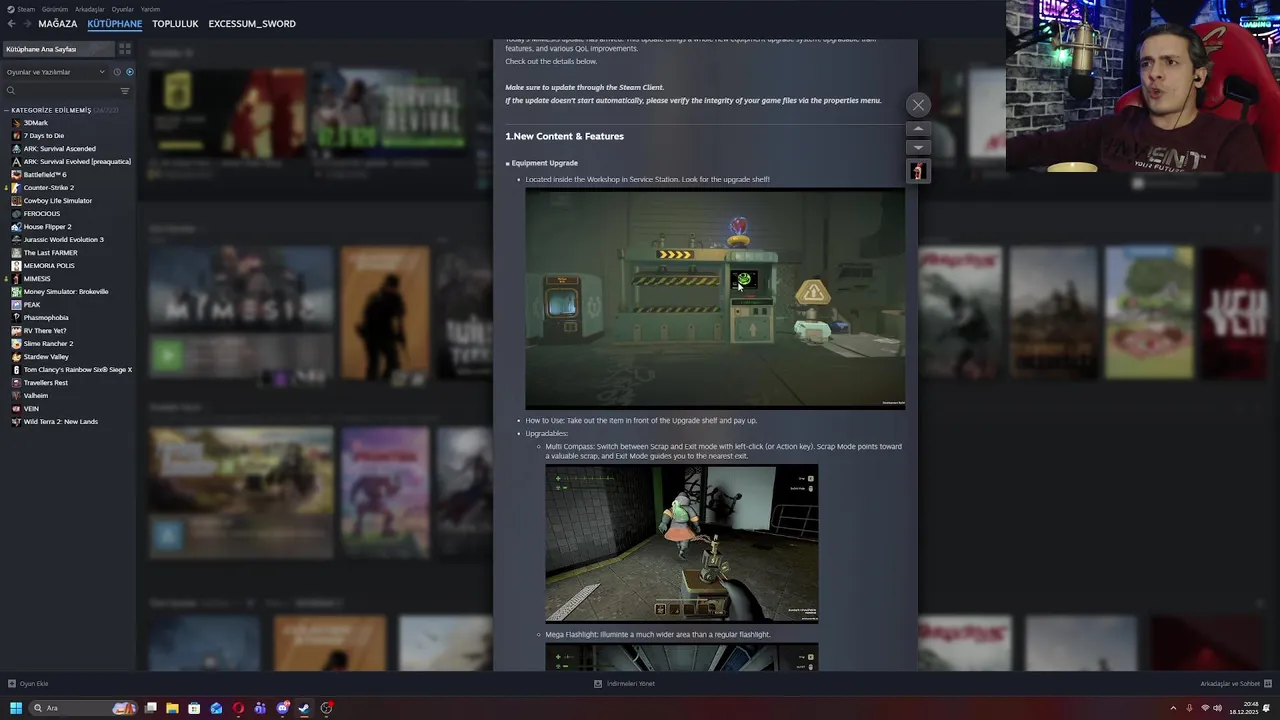Open Discord from the taskbar
Viewport: 1280px width, 720px height.
(282, 708)
